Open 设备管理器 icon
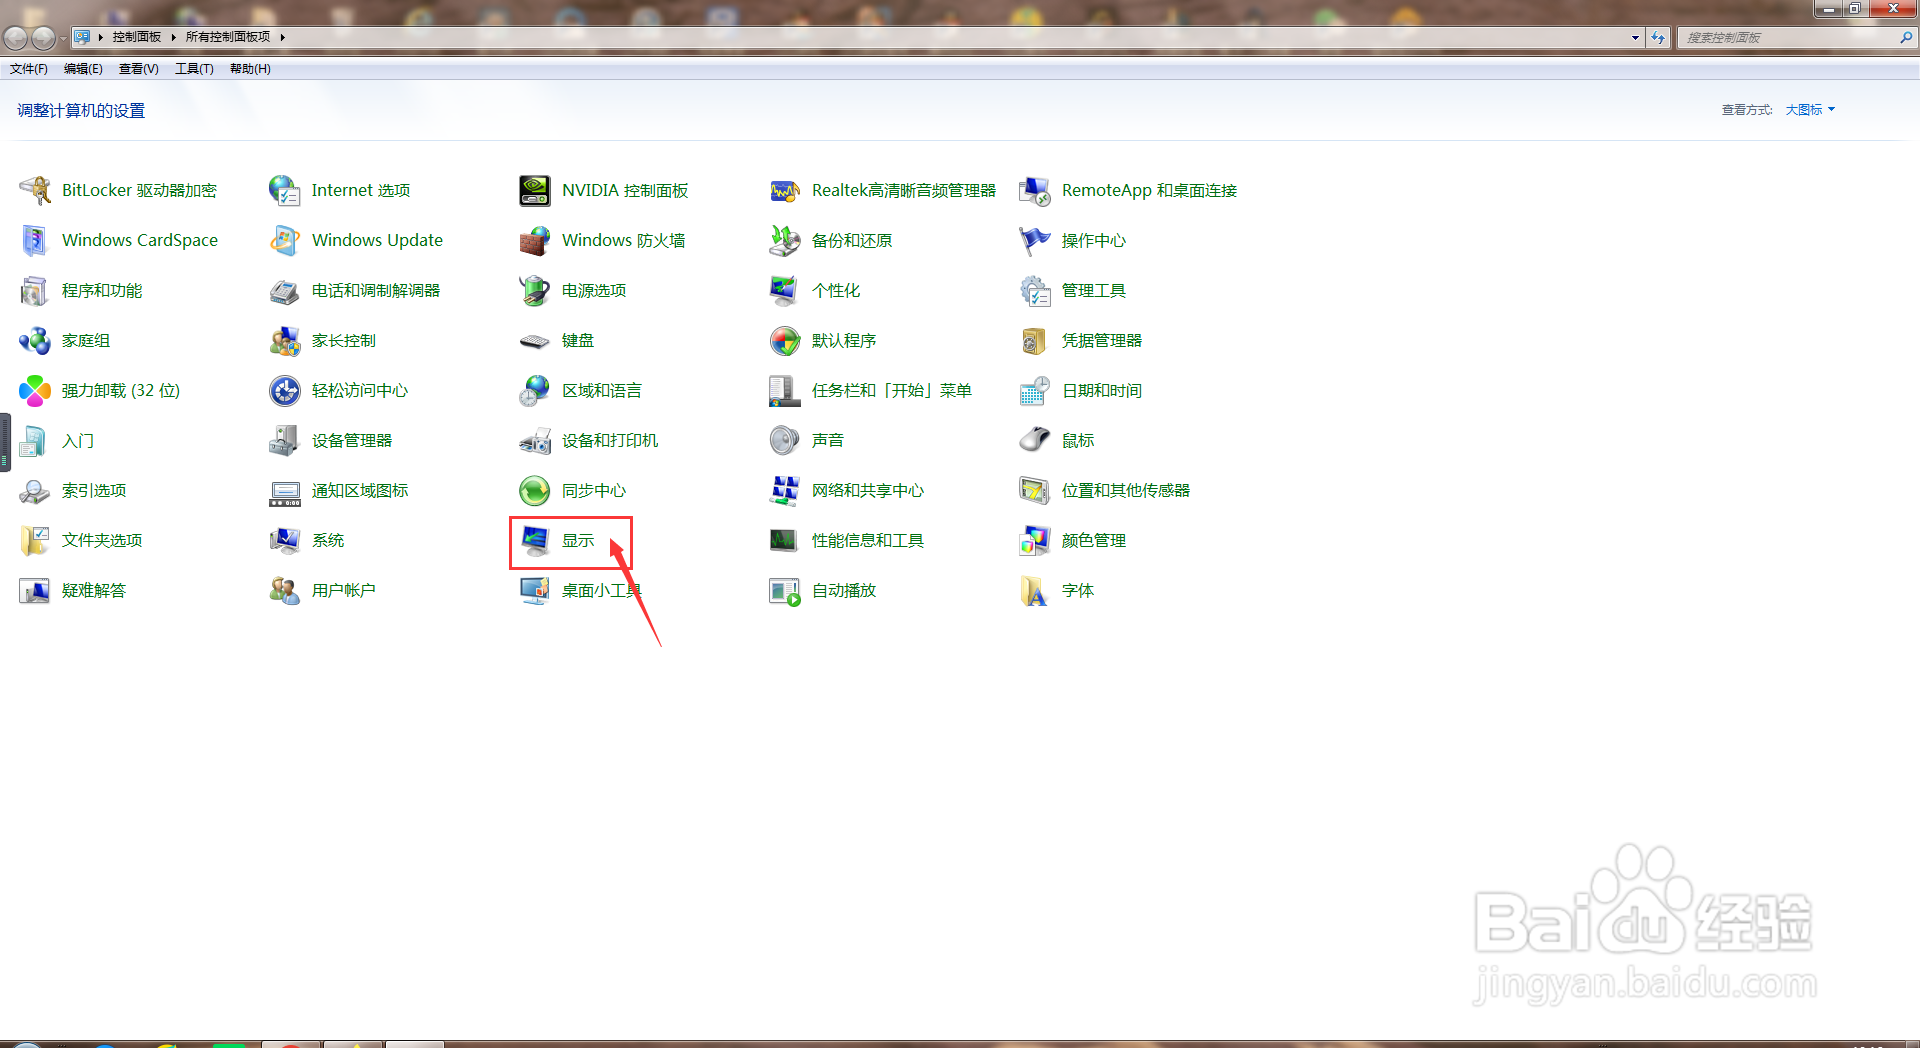This screenshot has width=1920, height=1048. (285, 440)
